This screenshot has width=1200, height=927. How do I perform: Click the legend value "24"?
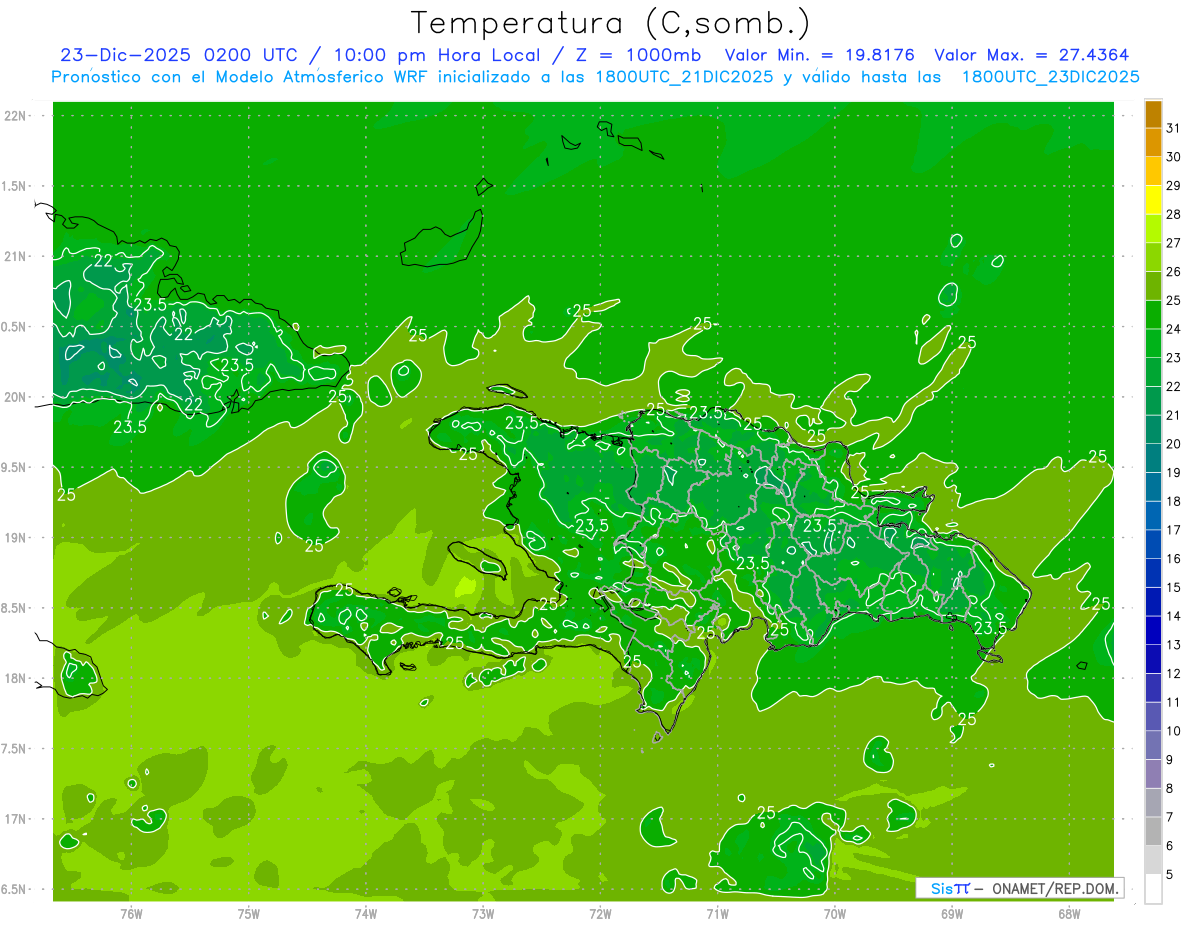pos(1174,329)
